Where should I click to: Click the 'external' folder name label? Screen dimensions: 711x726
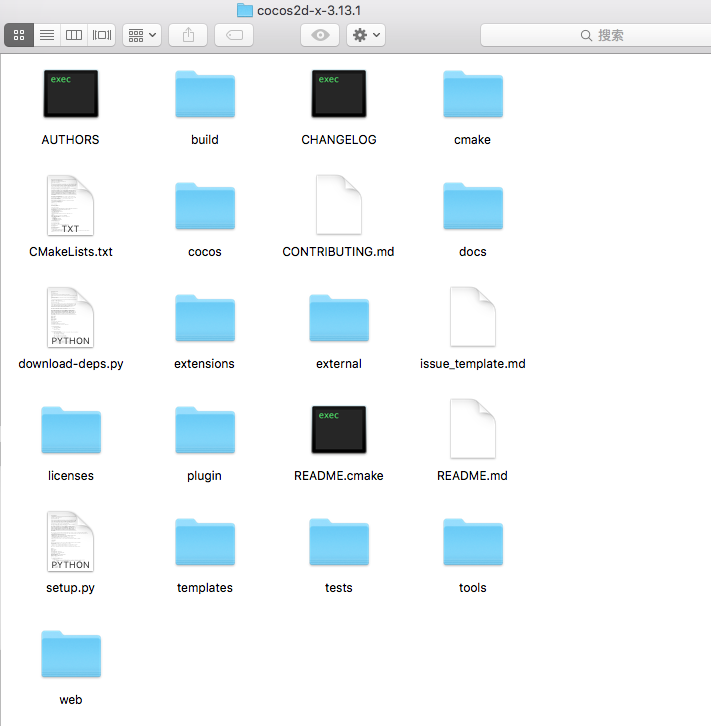[x=339, y=364]
